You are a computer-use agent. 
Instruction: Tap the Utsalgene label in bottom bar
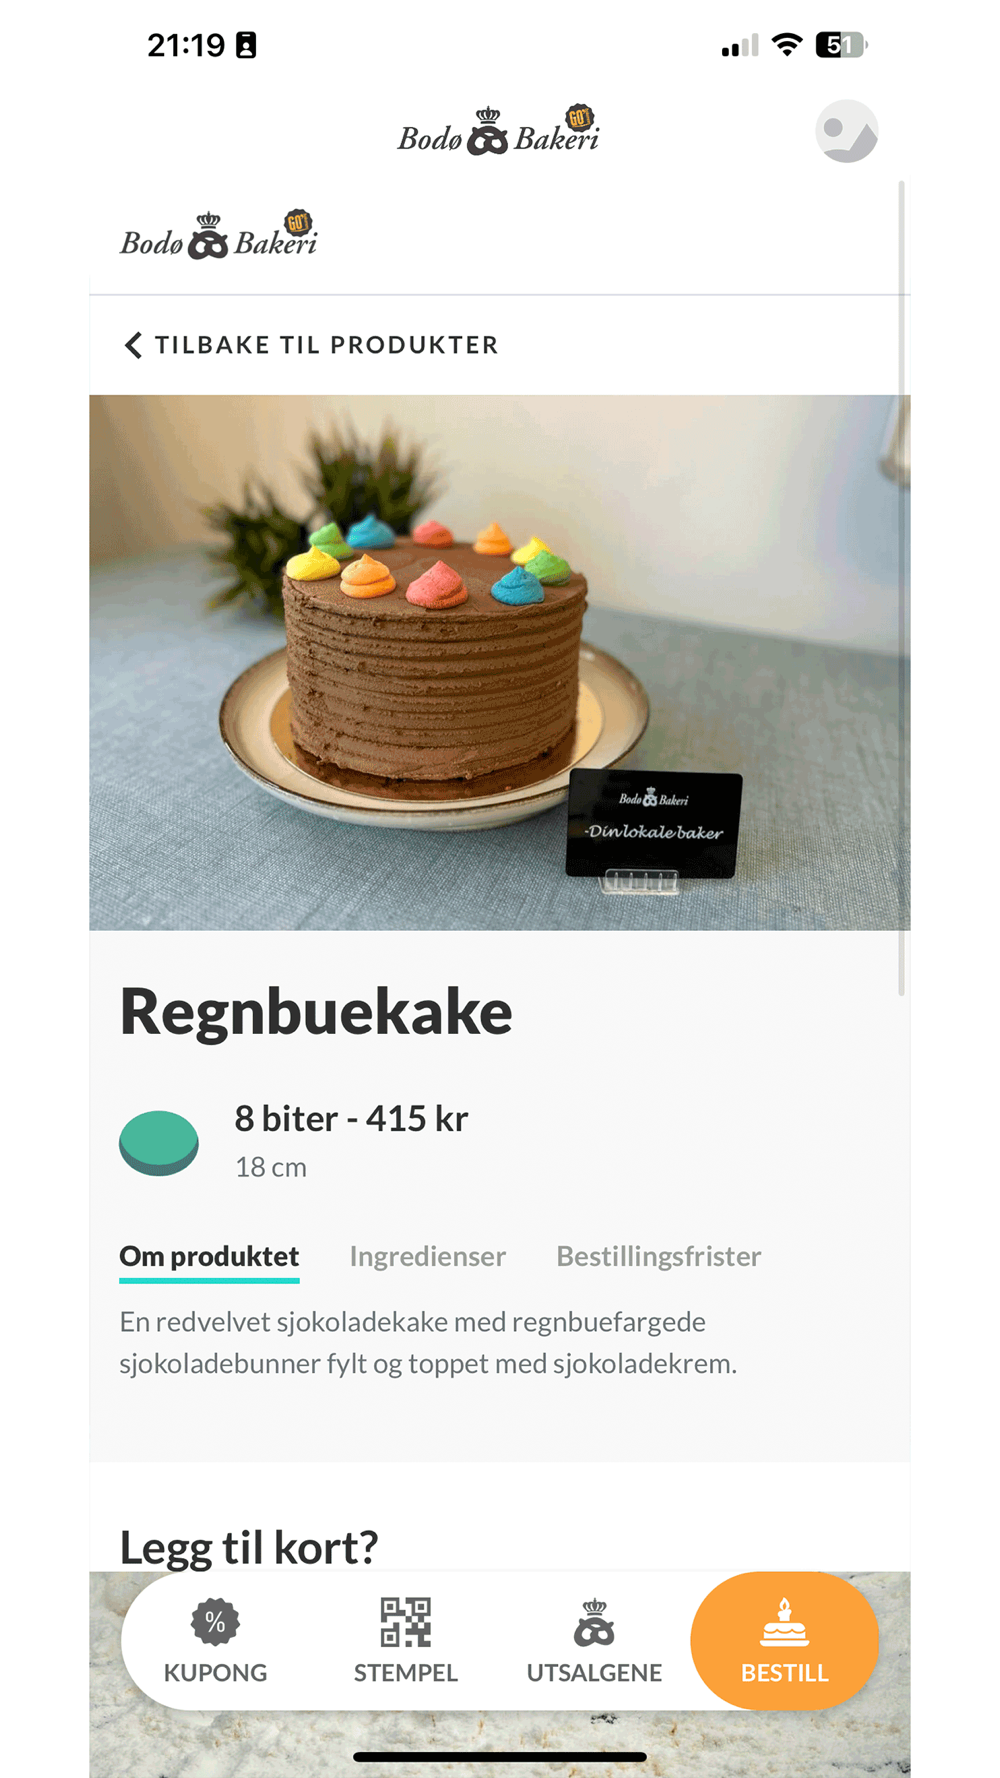[594, 1673]
